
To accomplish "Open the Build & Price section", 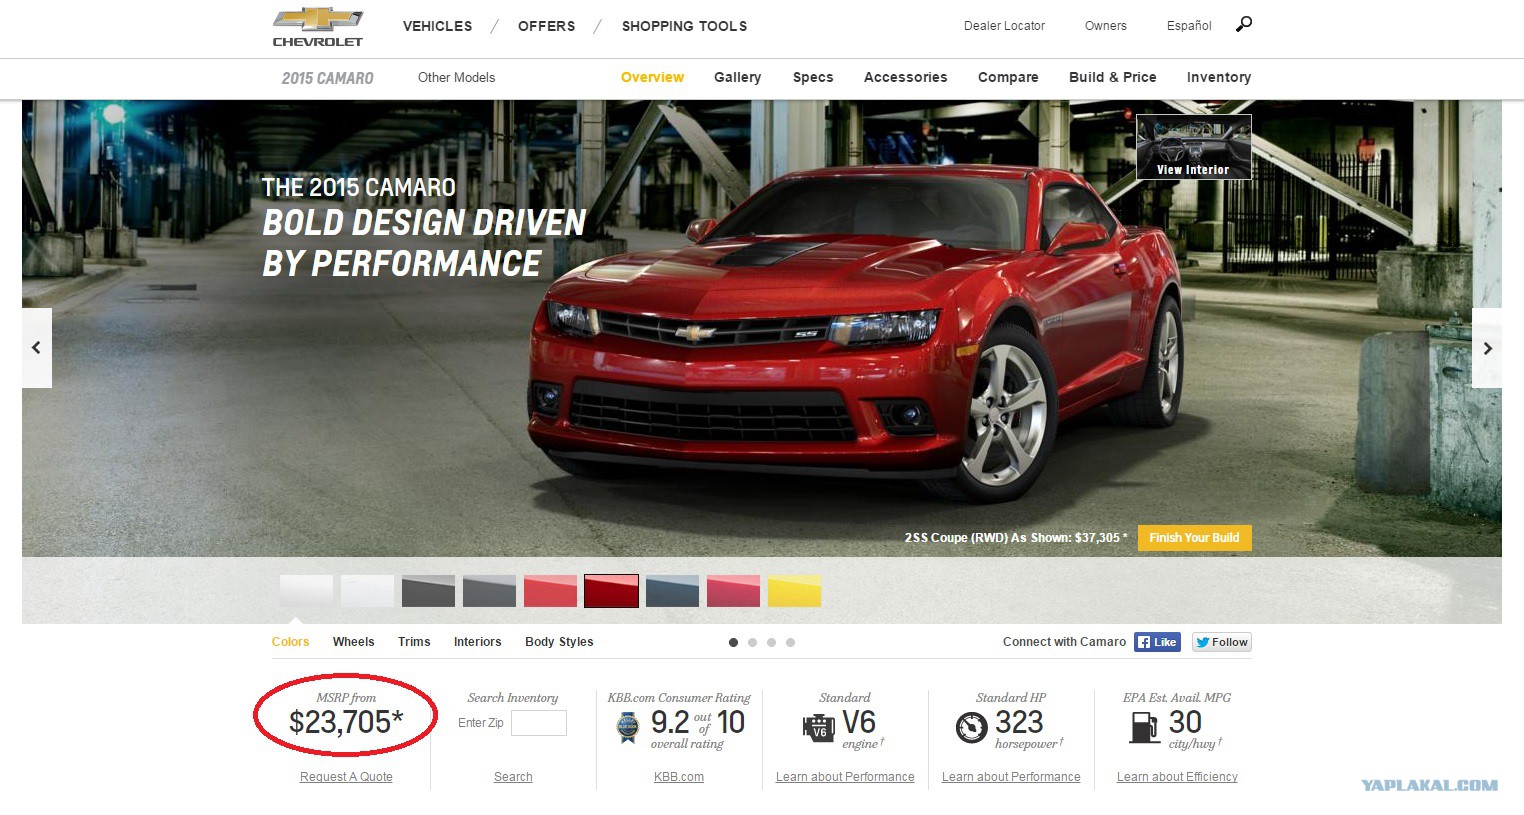I will [1112, 77].
